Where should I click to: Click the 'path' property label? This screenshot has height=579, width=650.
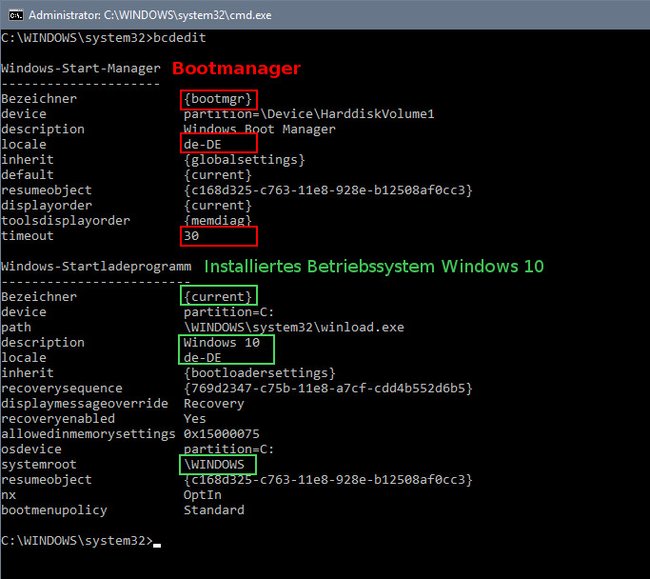(x=16, y=327)
